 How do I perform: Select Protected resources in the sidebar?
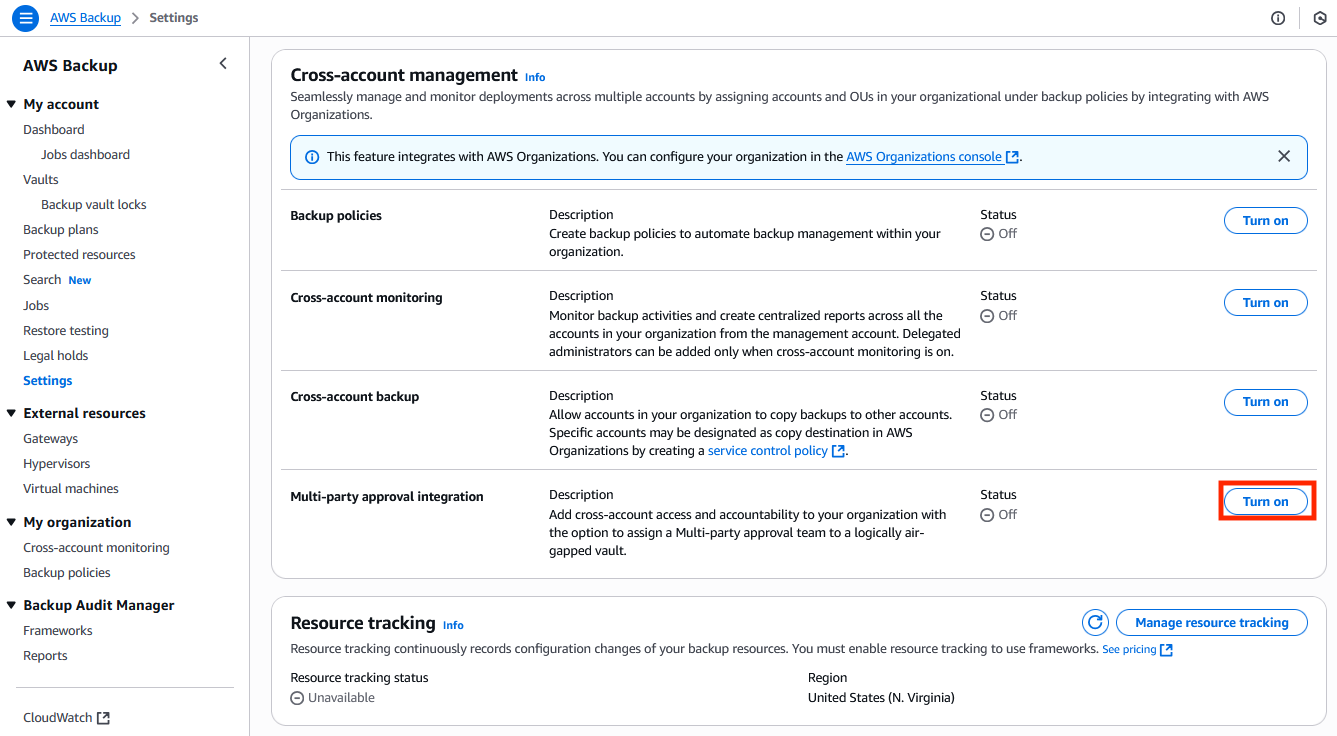point(78,254)
